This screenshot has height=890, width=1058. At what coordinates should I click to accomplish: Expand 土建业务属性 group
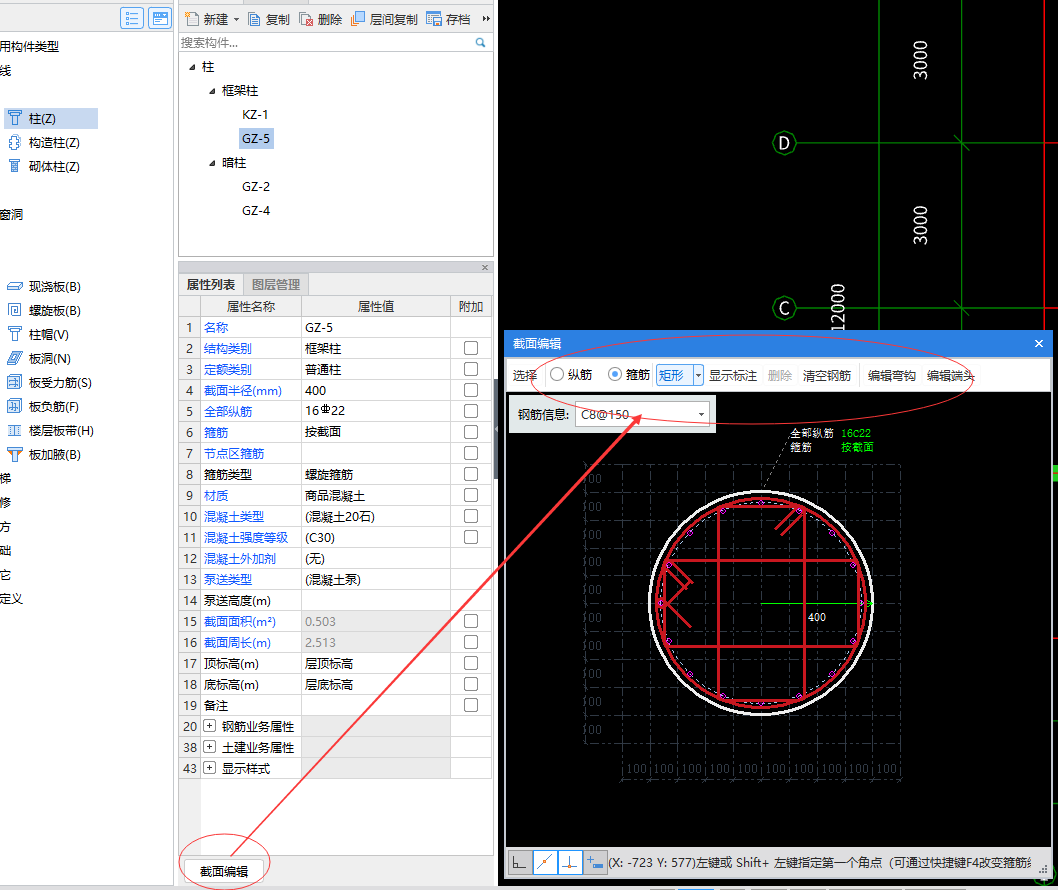[210, 747]
